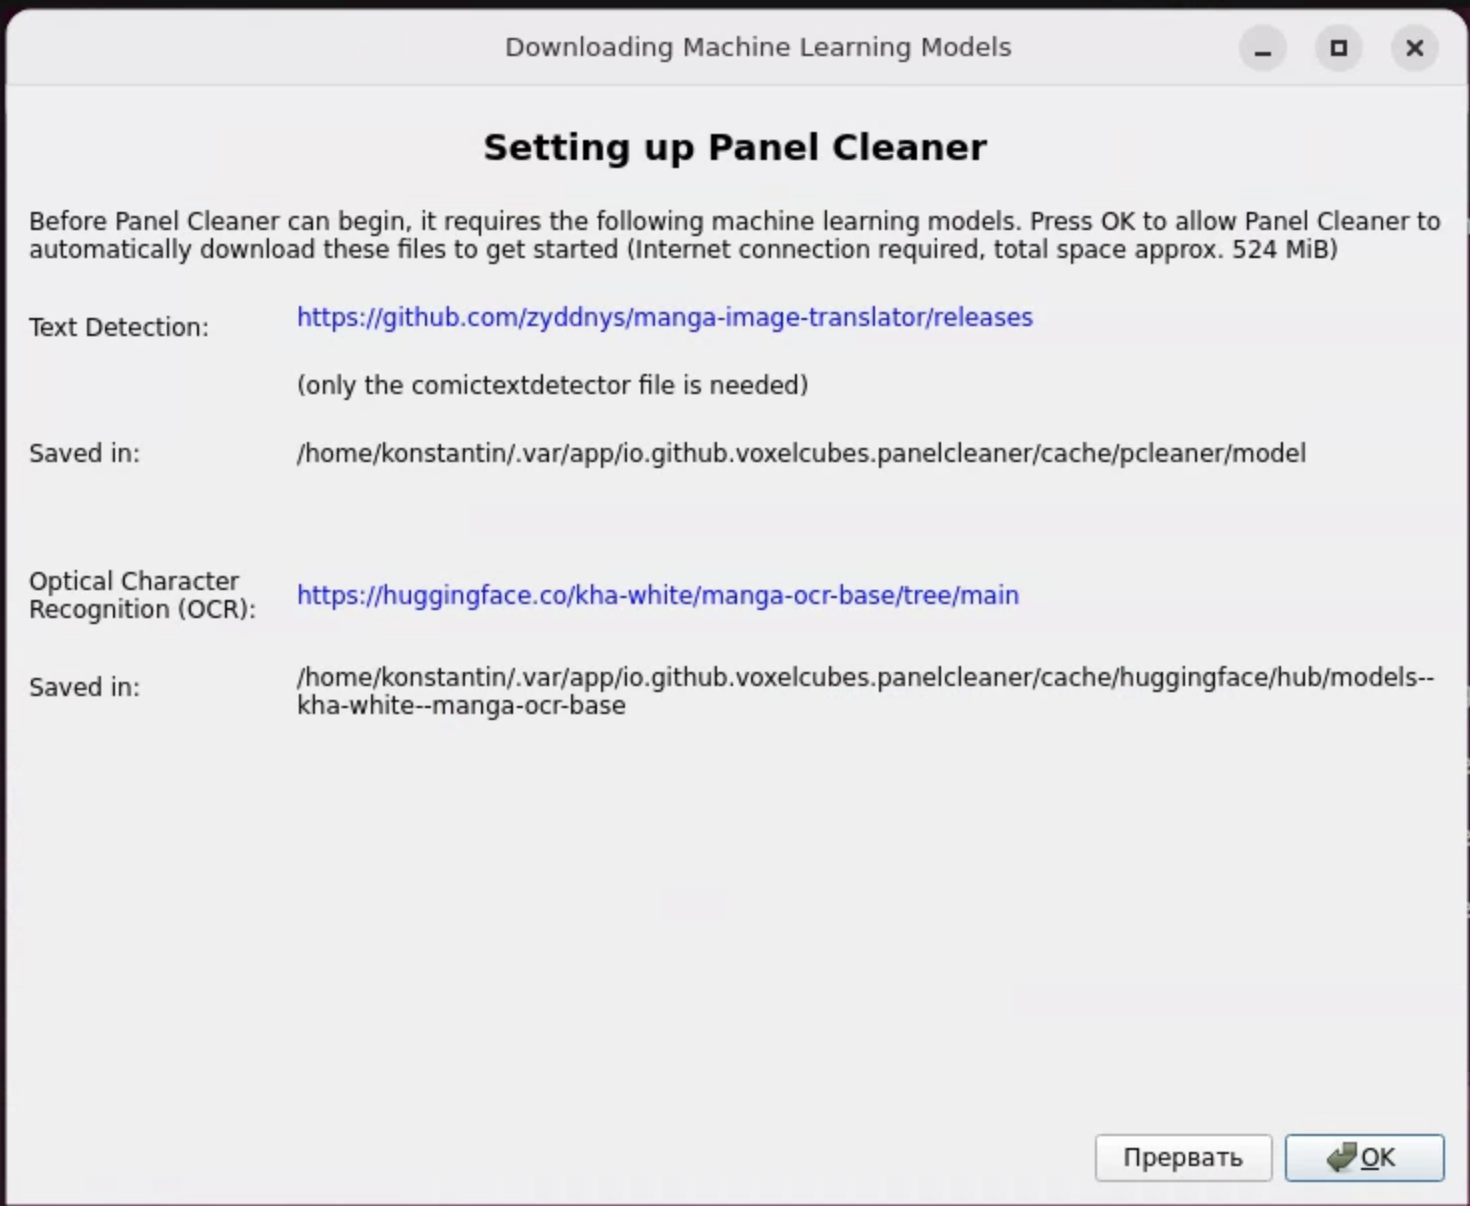Viewport: 1470px width, 1206px height.
Task: Click the 'Optical Character Recognition (OCR):' label
Action: 142,595
